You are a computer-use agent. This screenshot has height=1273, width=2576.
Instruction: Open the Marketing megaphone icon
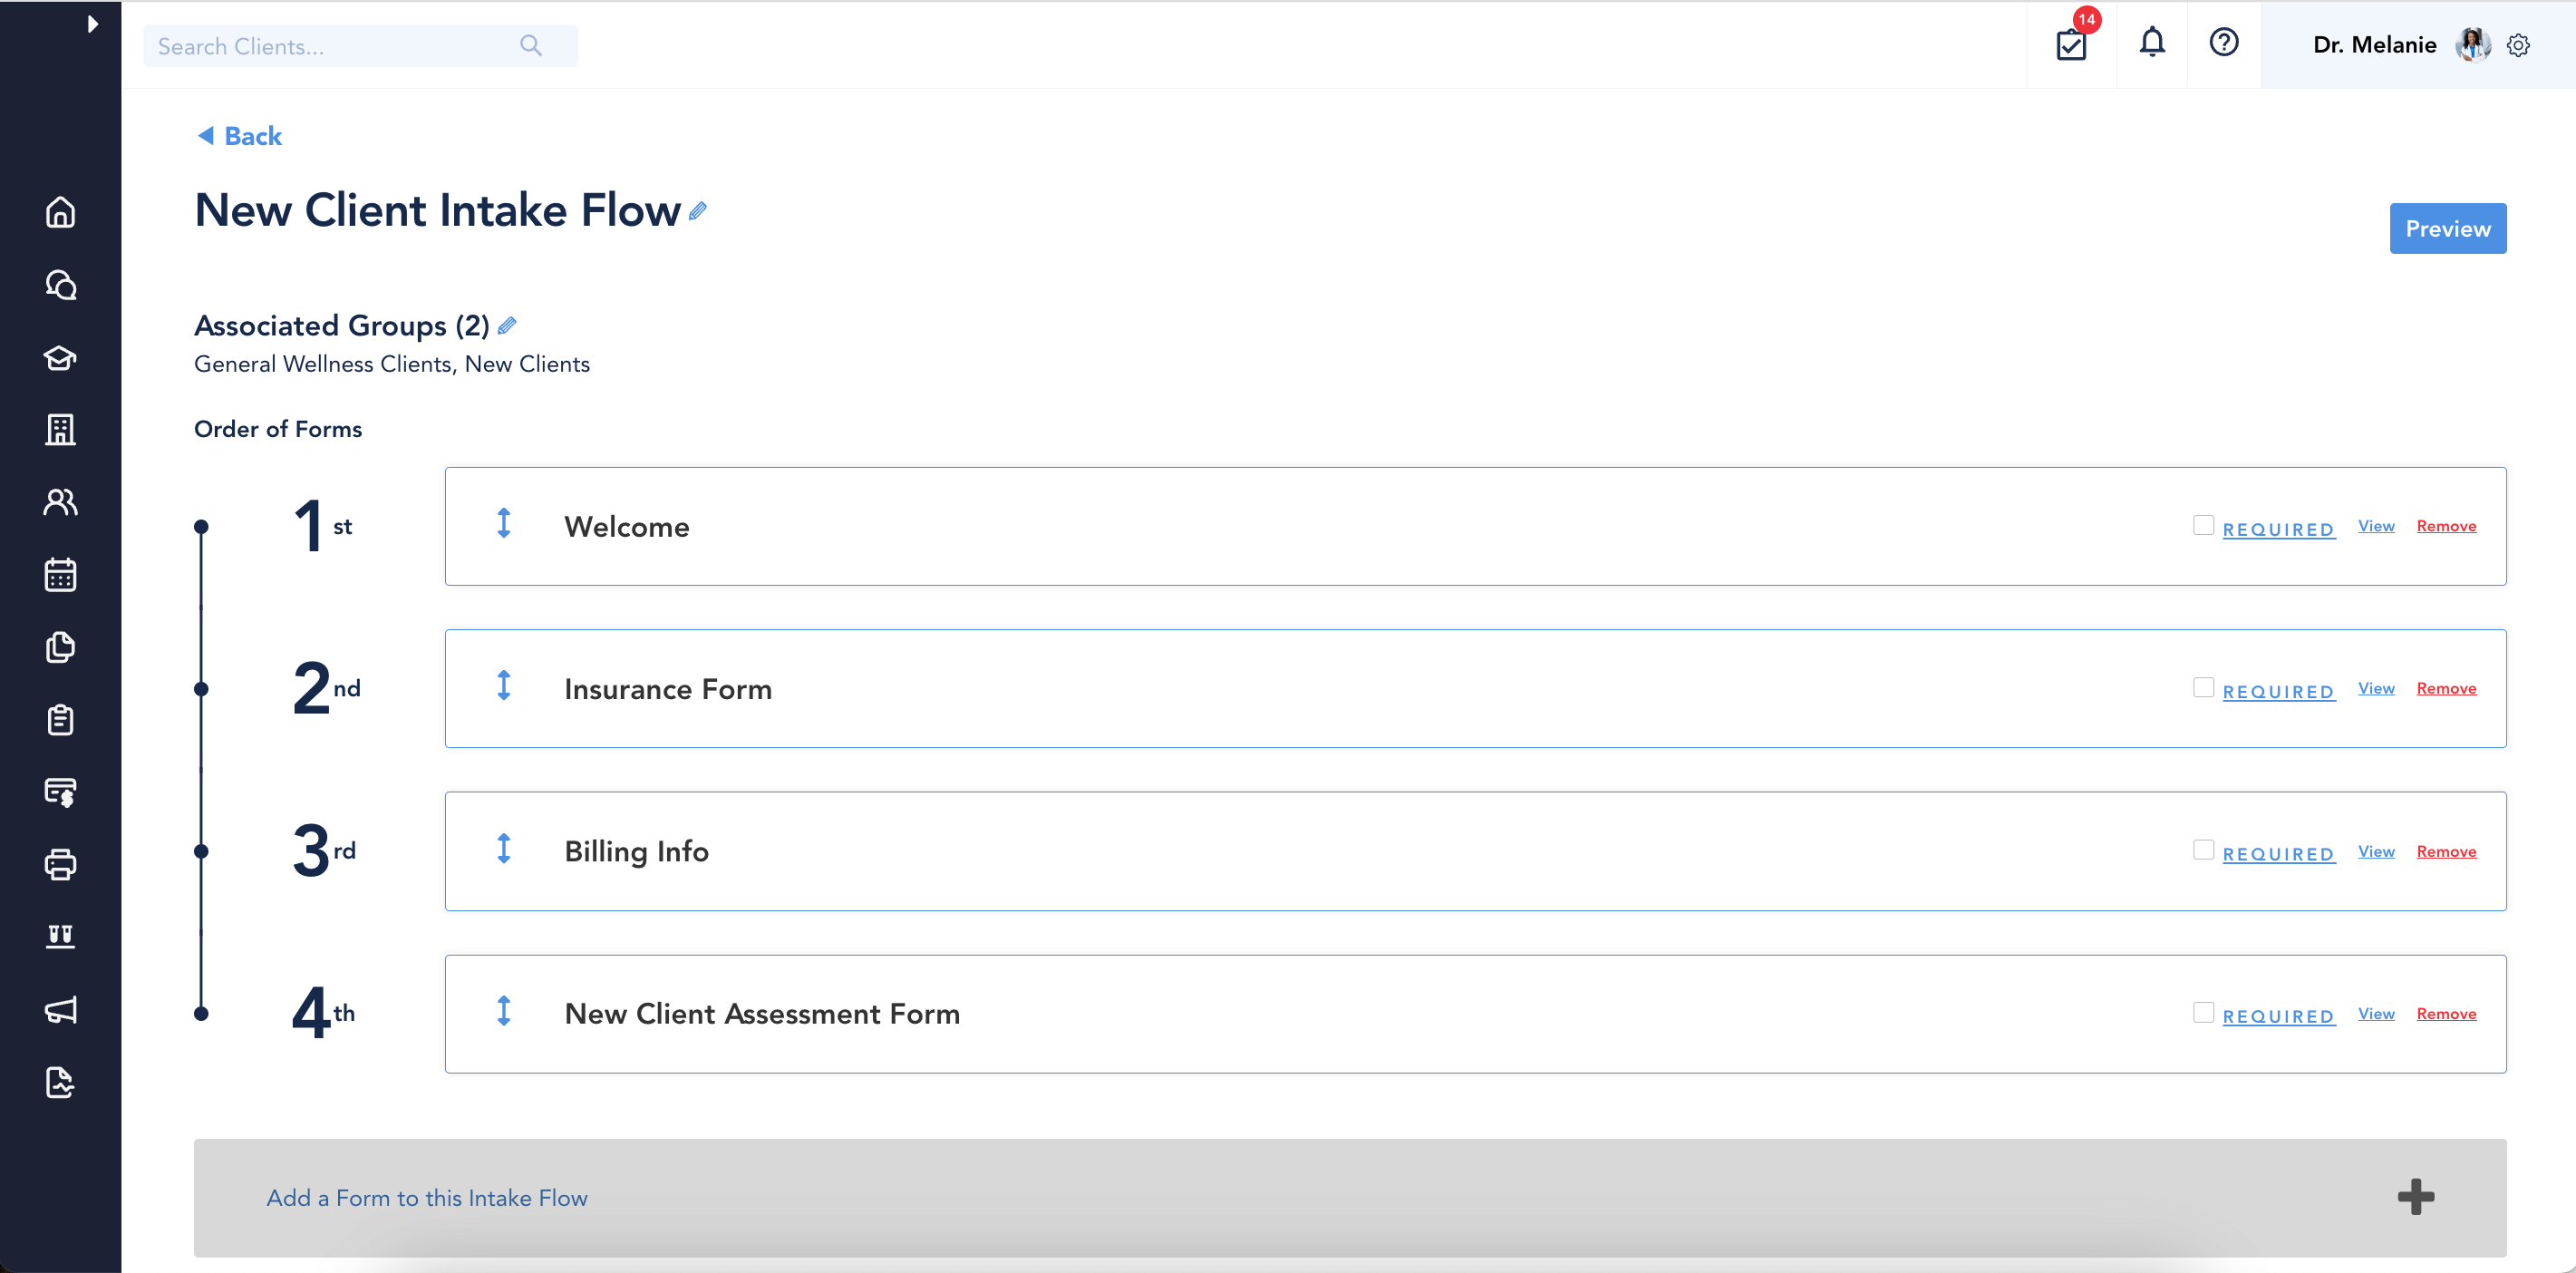60,1009
